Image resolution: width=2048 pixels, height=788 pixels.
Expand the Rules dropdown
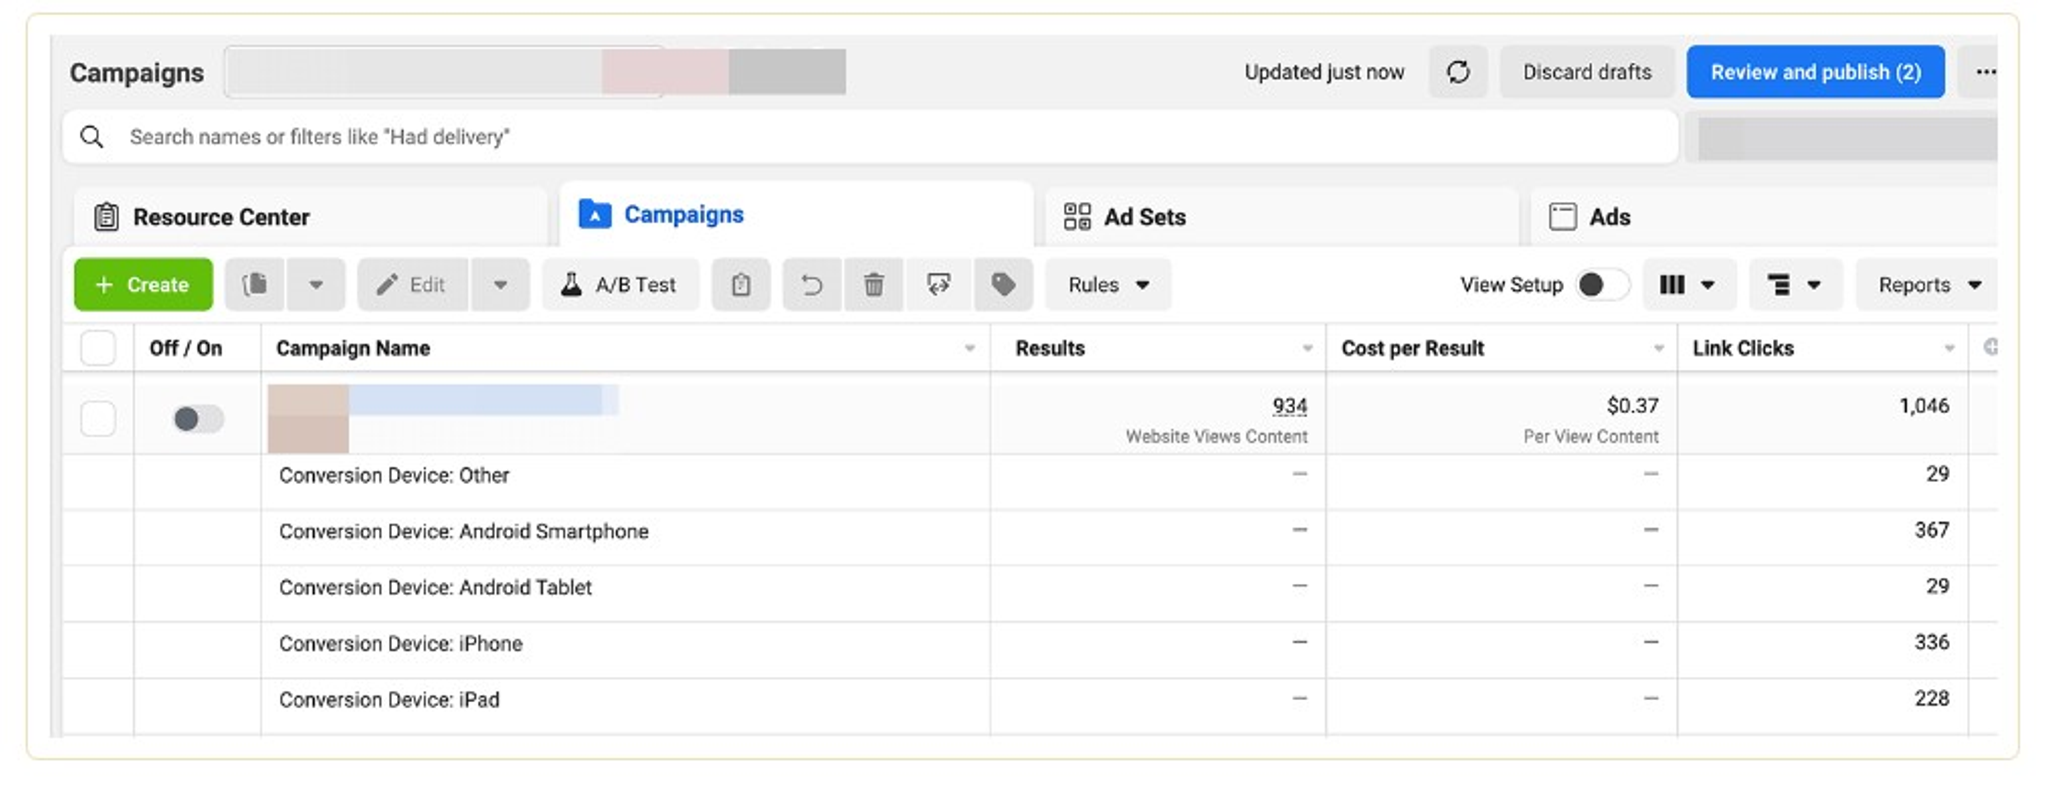1108,285
